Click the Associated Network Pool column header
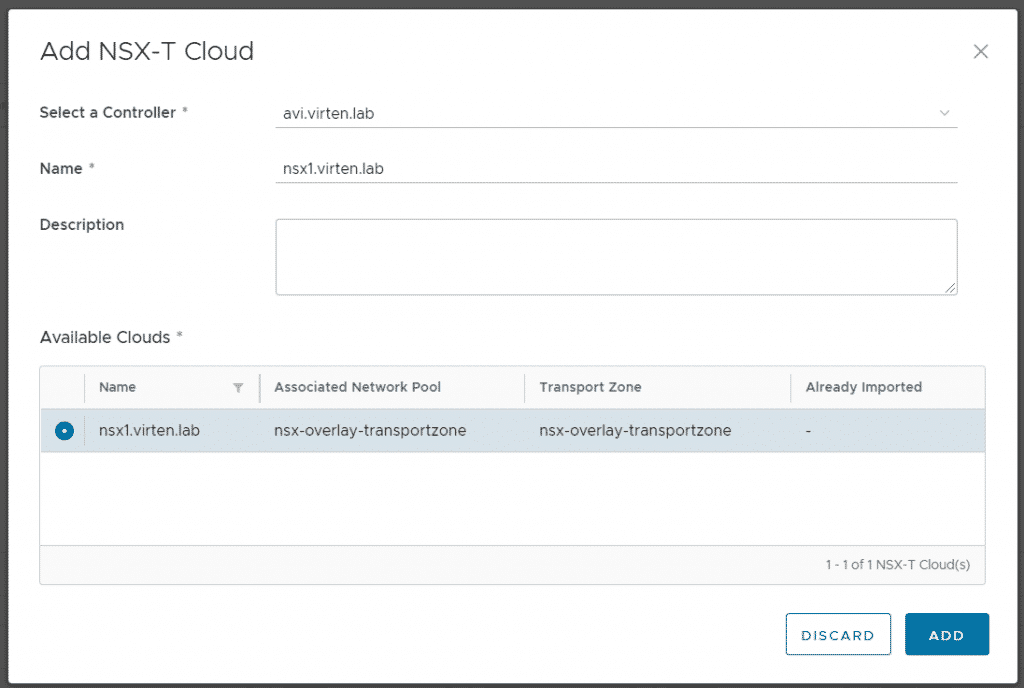Viewport: 1024px width, 688px height. 357,387
